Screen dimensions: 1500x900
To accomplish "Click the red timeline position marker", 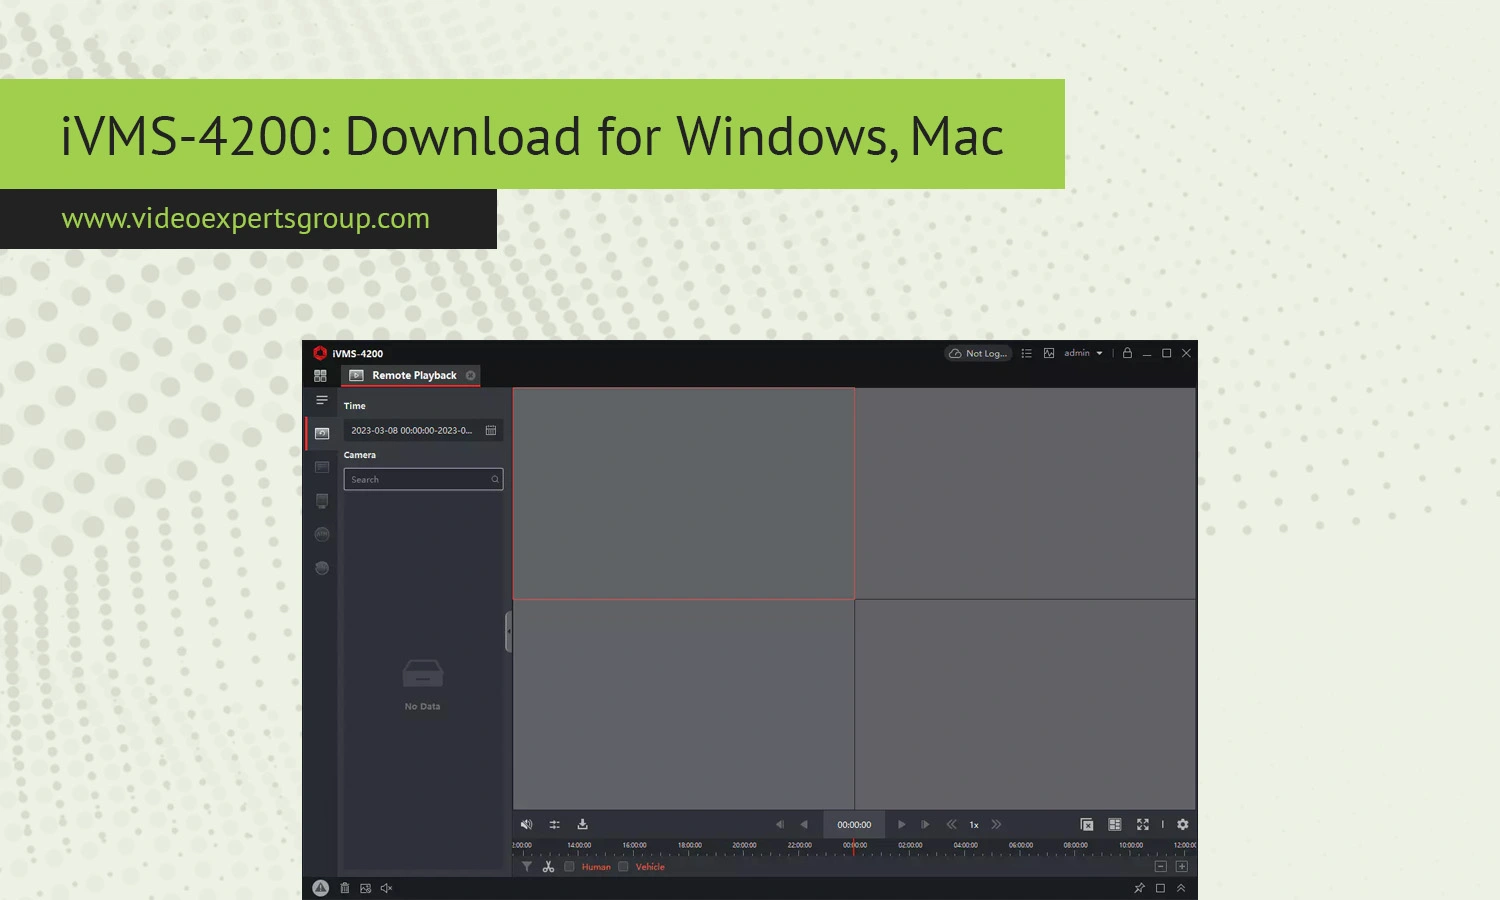I will click(854, 848).
